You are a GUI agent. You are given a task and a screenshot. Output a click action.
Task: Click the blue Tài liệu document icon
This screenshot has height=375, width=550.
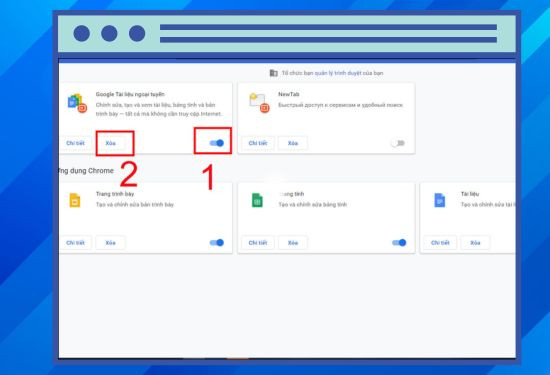click(440, 200)
